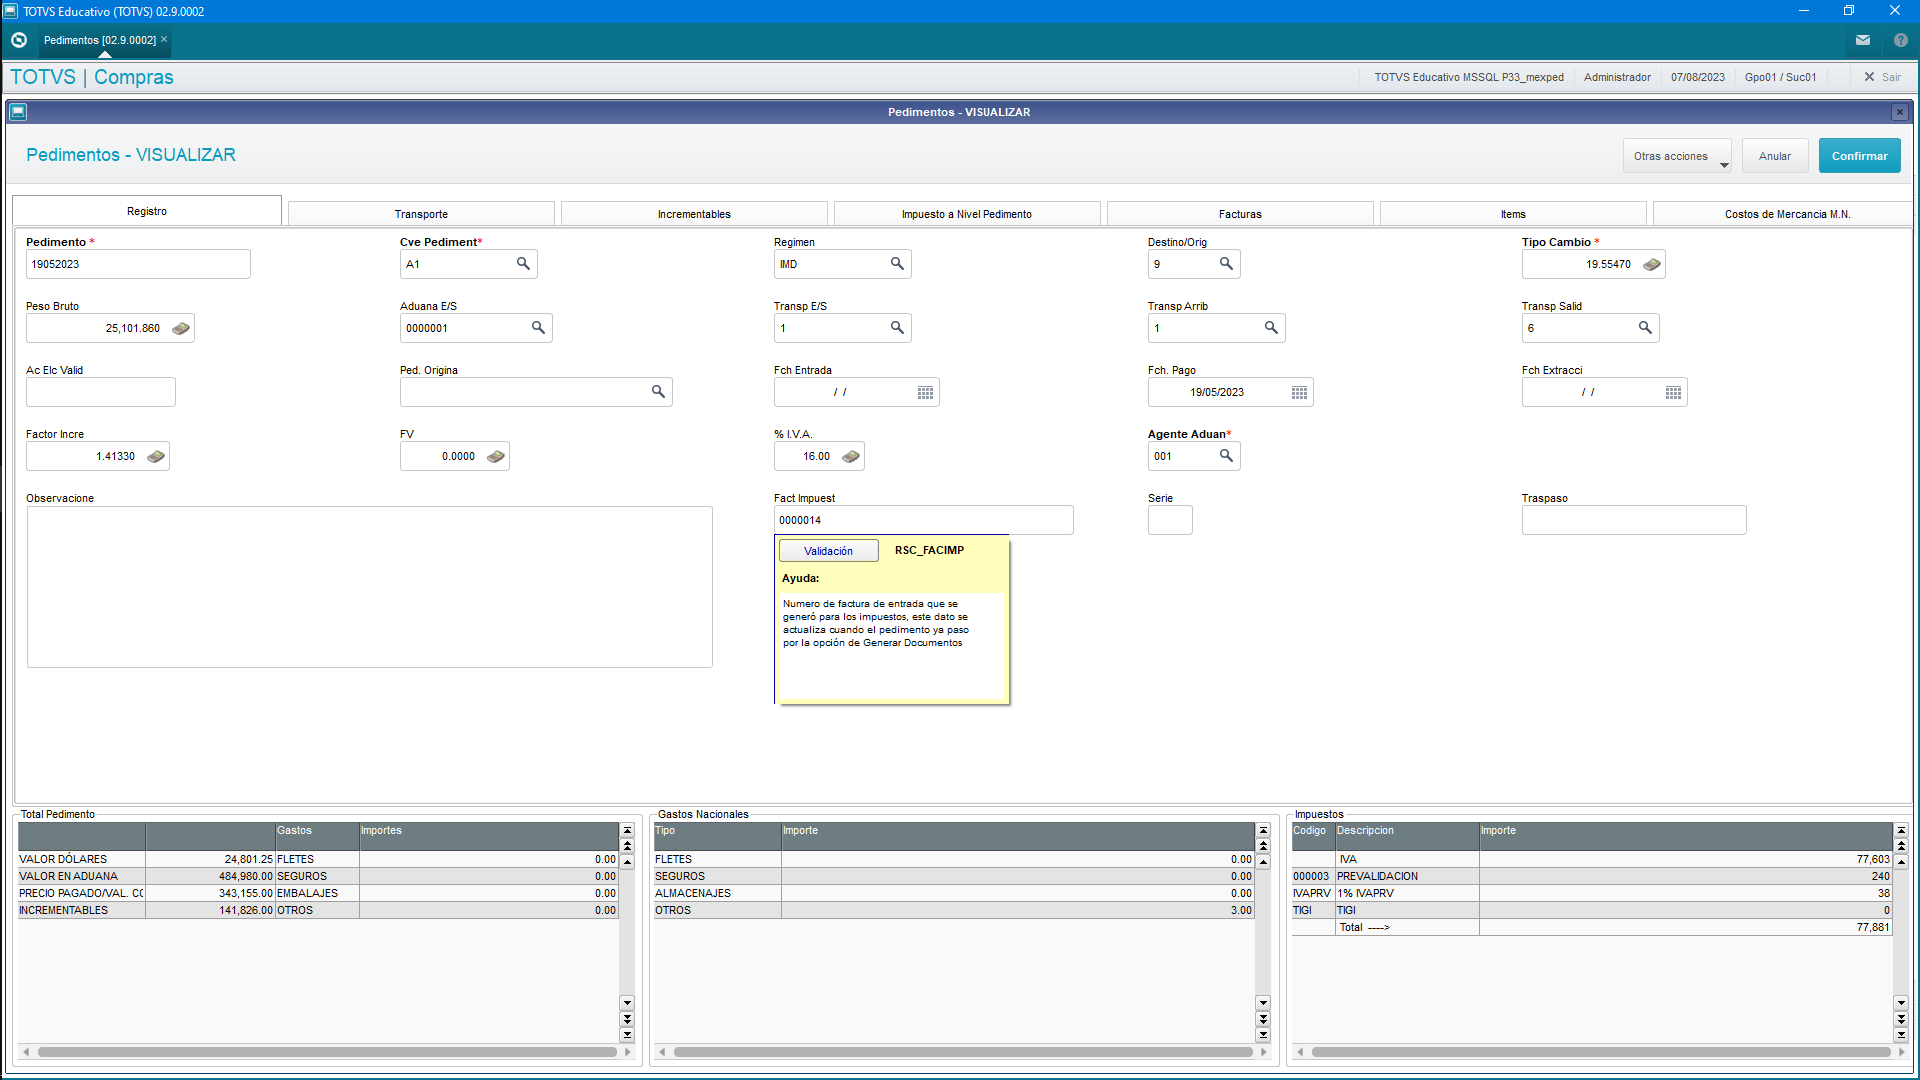Click the Destino/Orig lookup magnifier
Viewport: 1920px width, 1080px height.
pyautogui.click(x=1226, y=264)
